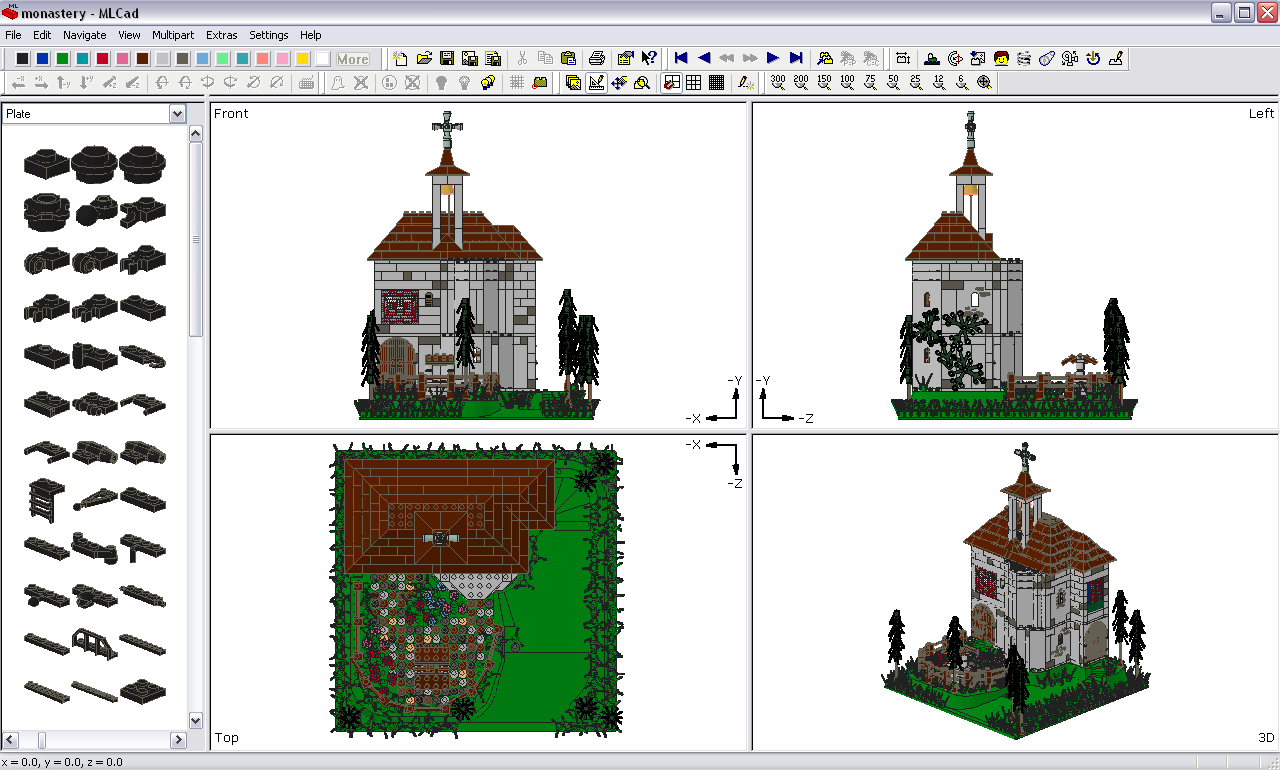Jump to last step with blue end icon
Screen dimensions: 1280x770
point(796,58)
